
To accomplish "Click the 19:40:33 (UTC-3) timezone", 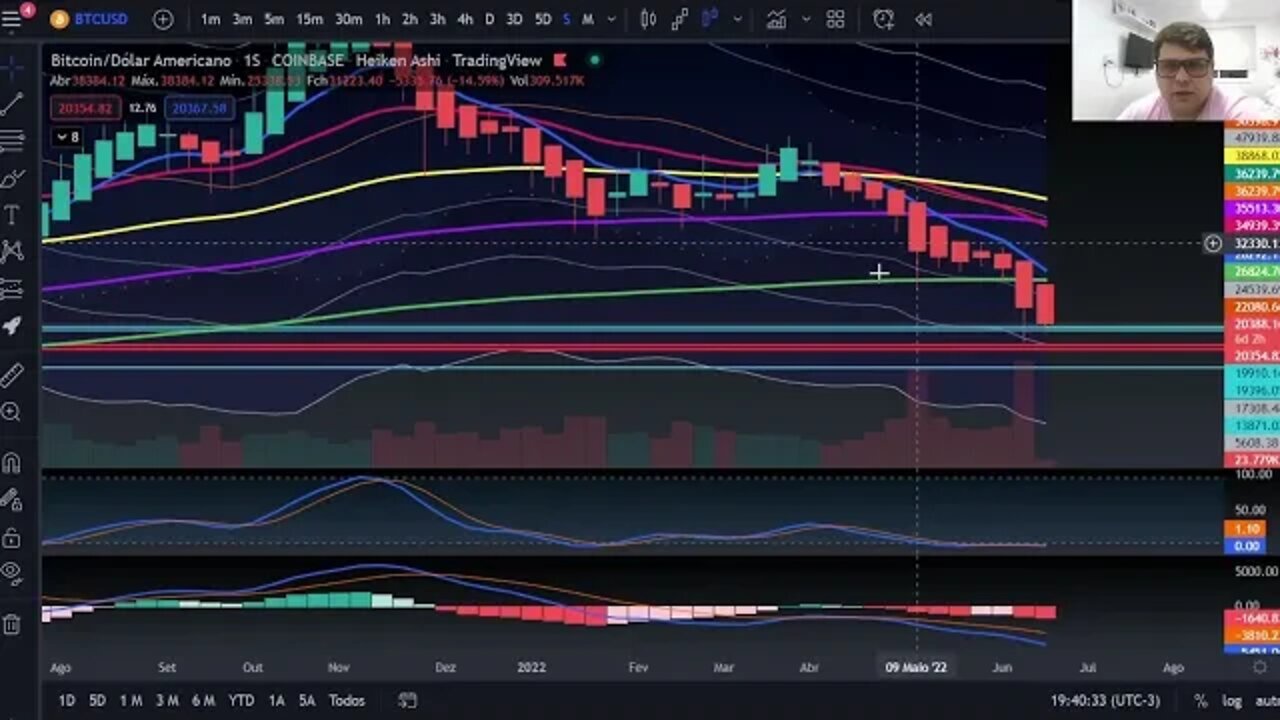I will coord(1105,701).
